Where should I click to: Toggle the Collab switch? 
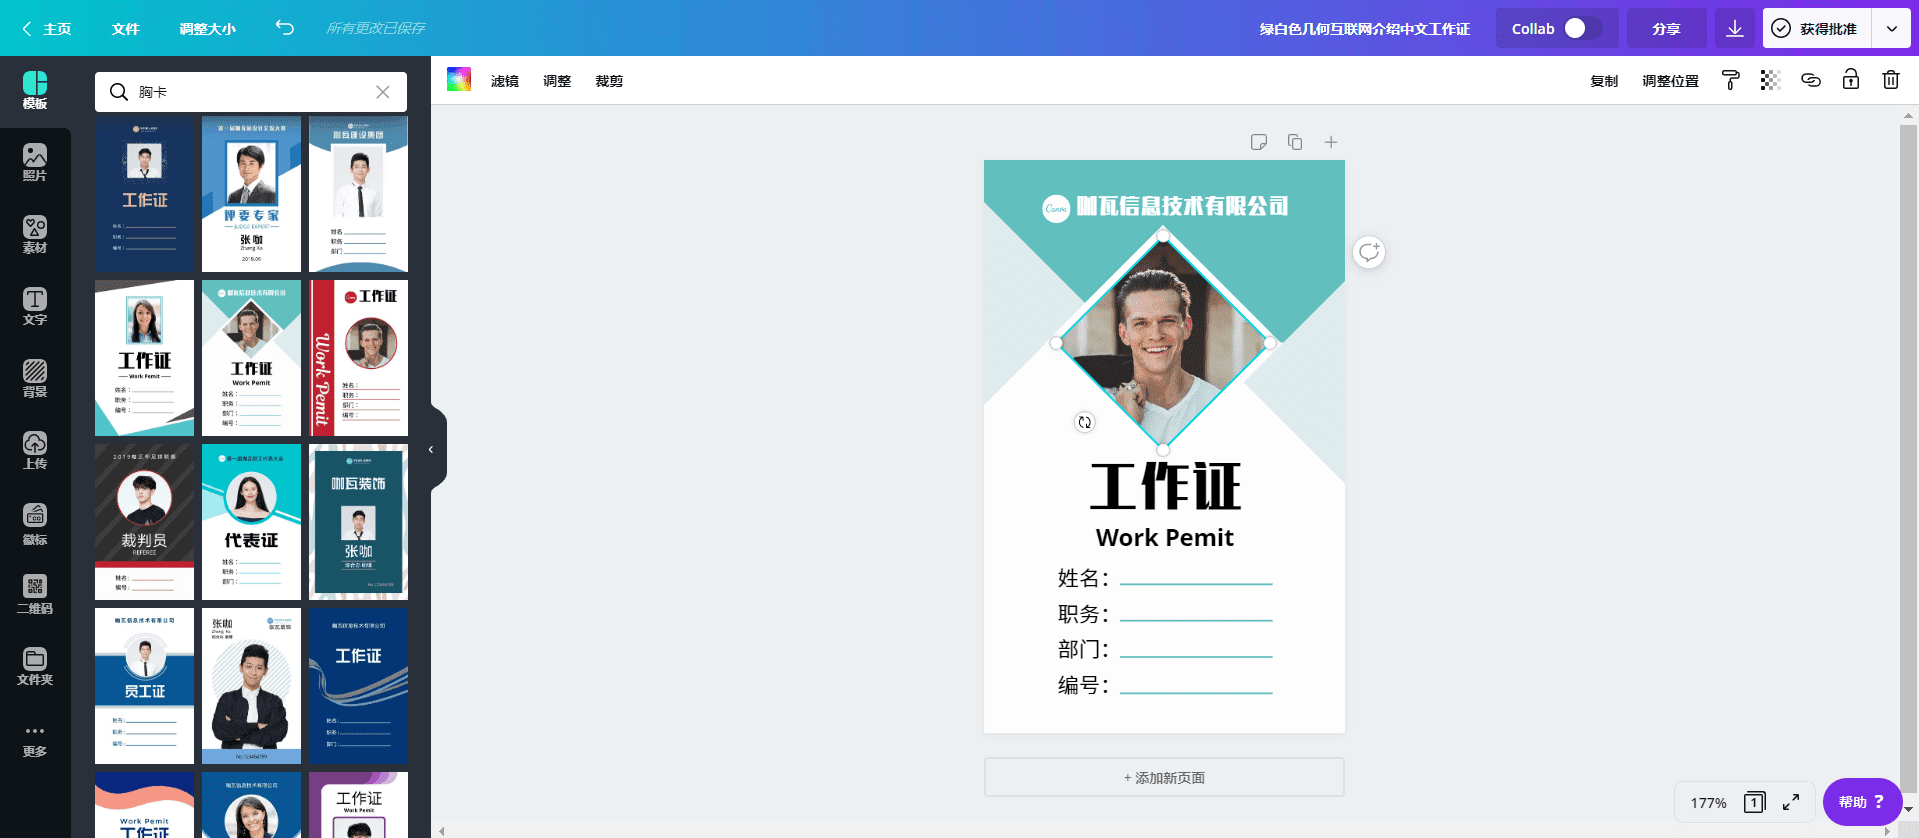[1583, 28]
